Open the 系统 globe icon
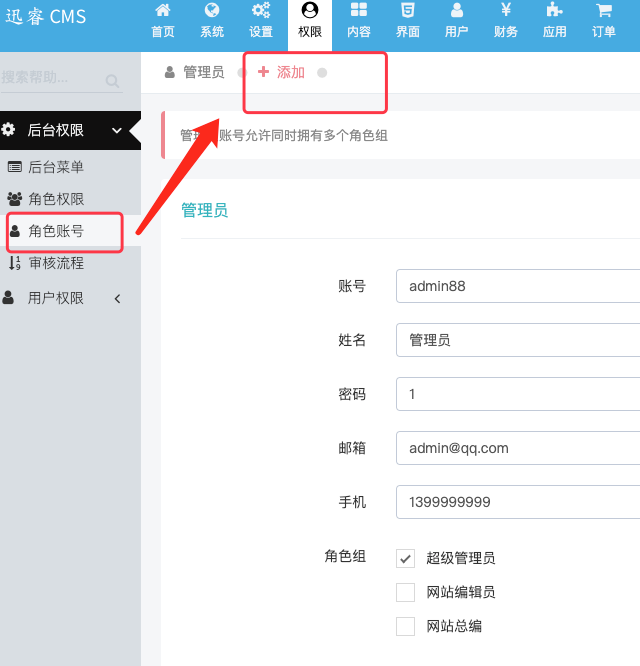The image size is (640, 666). 212,10
